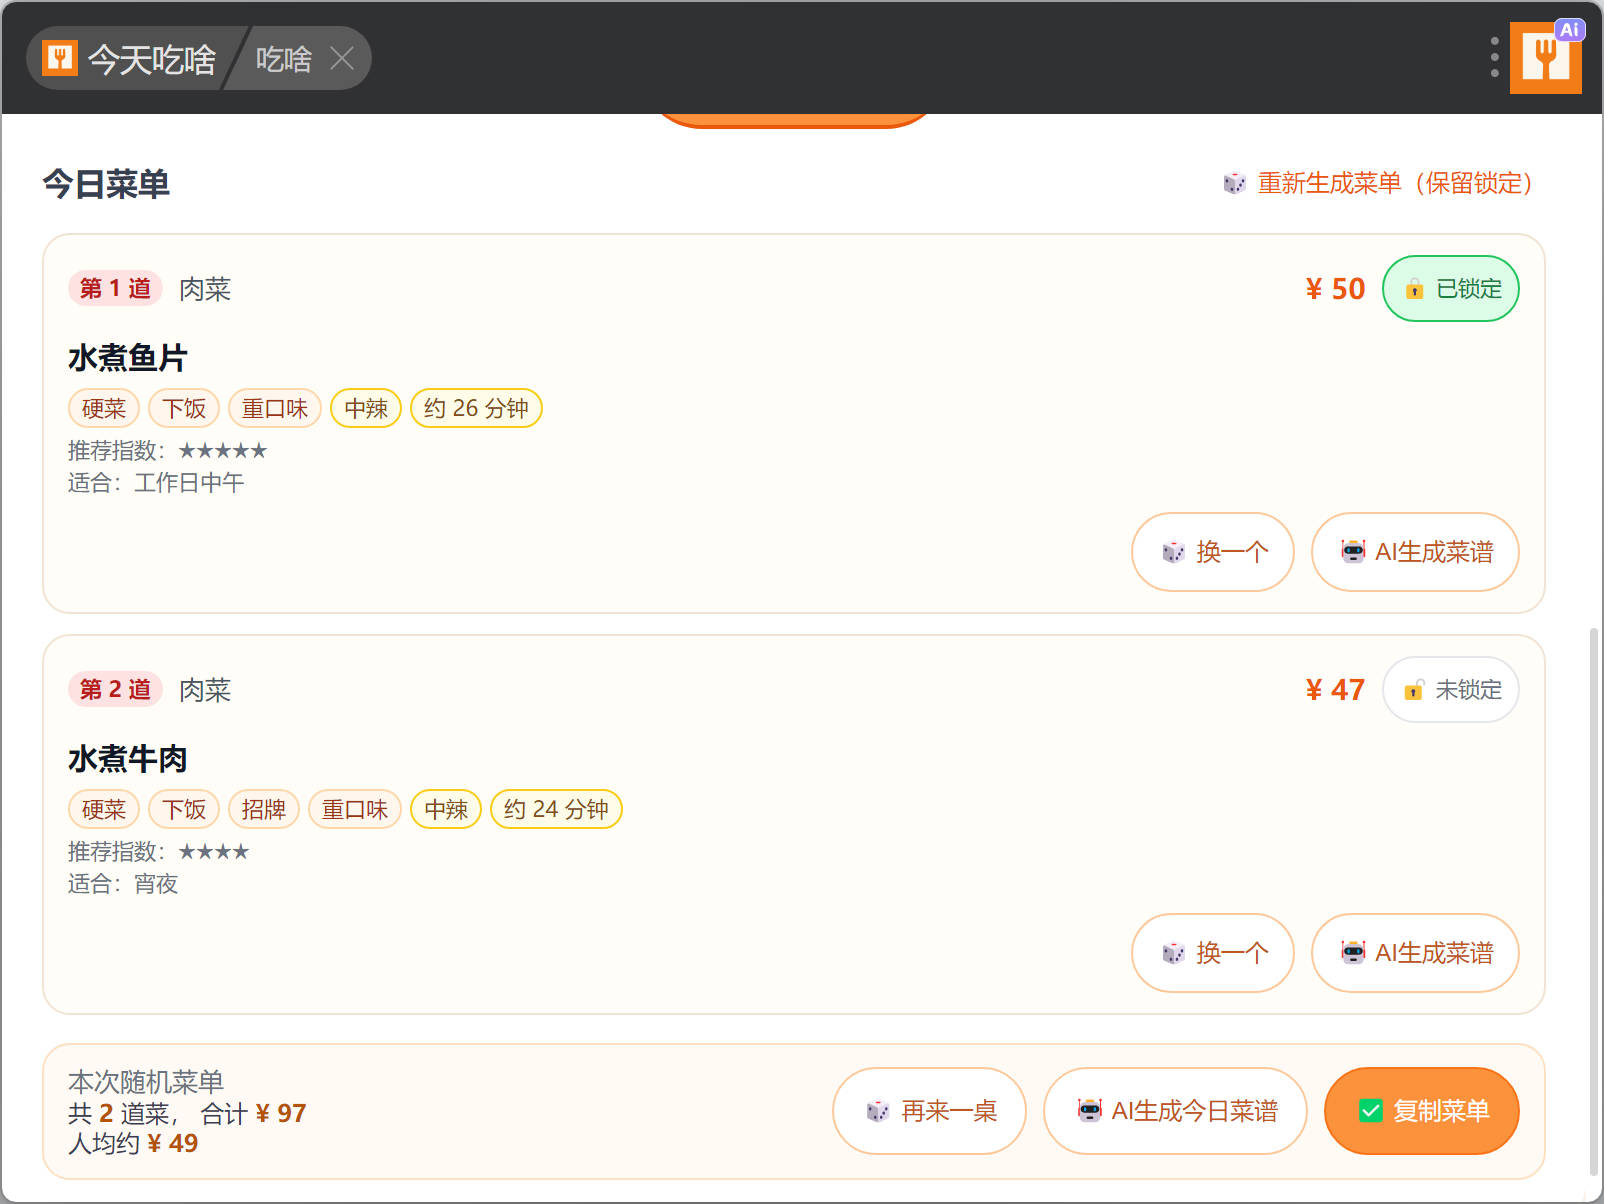Image resolution: width=1604 pixels, height=1204 pixels.
Task: Click 下饭 tag on 水煮牛肉
Action: (184, 809)
